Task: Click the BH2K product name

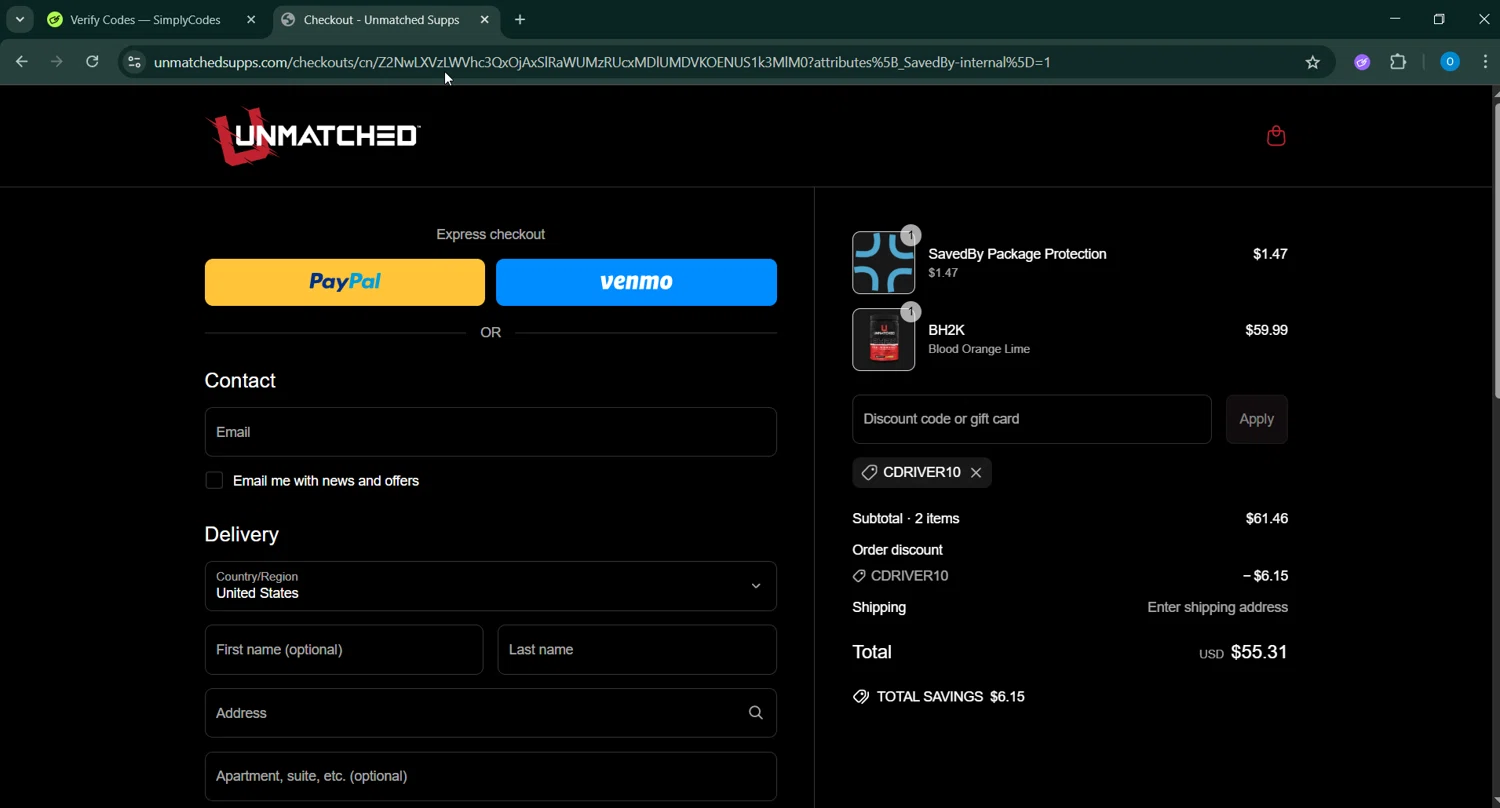Action: (946, 330)
